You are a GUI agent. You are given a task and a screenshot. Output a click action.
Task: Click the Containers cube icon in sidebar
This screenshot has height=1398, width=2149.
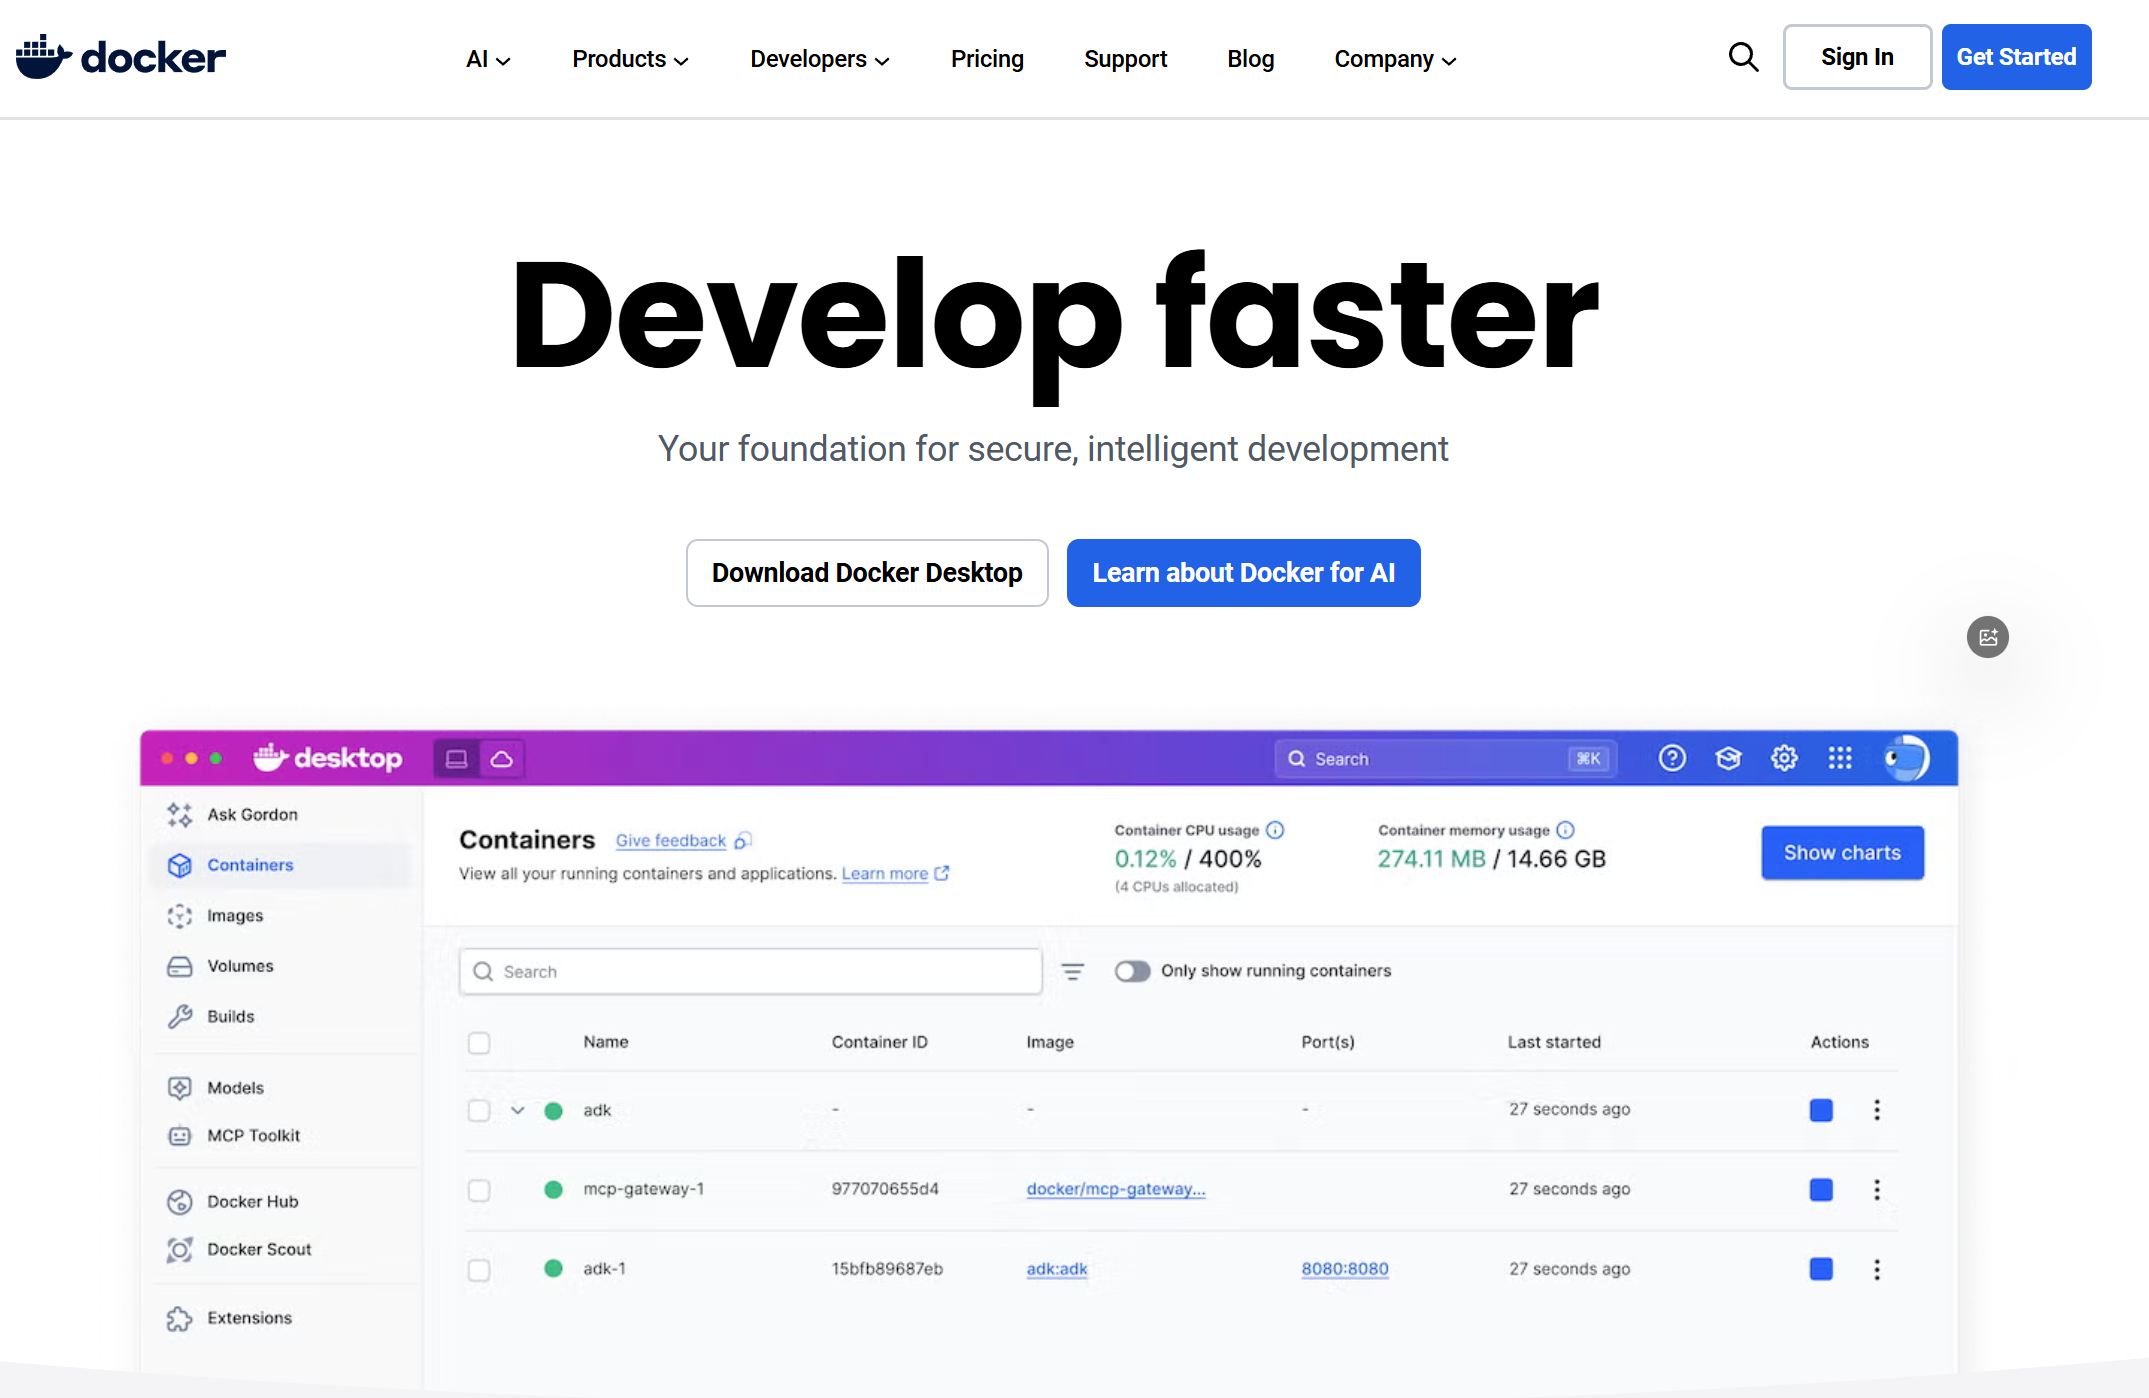180,865
